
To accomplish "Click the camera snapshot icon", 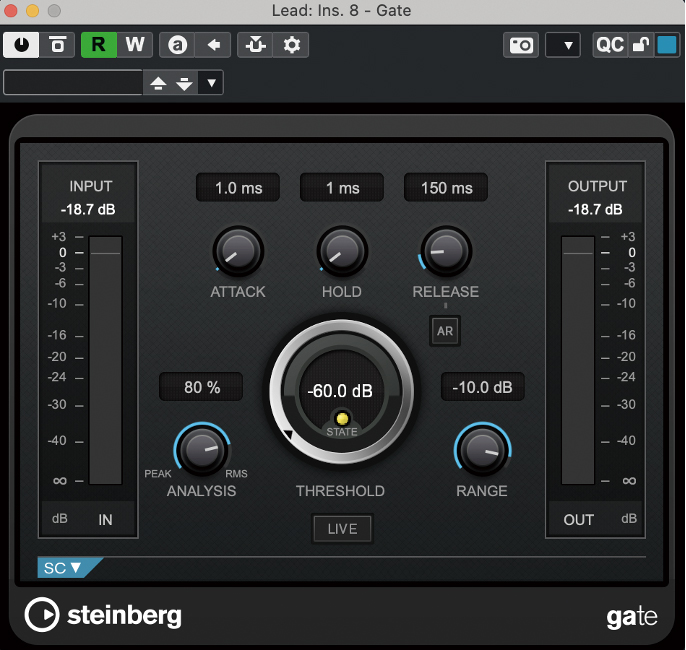I will [x=521, y=45].
